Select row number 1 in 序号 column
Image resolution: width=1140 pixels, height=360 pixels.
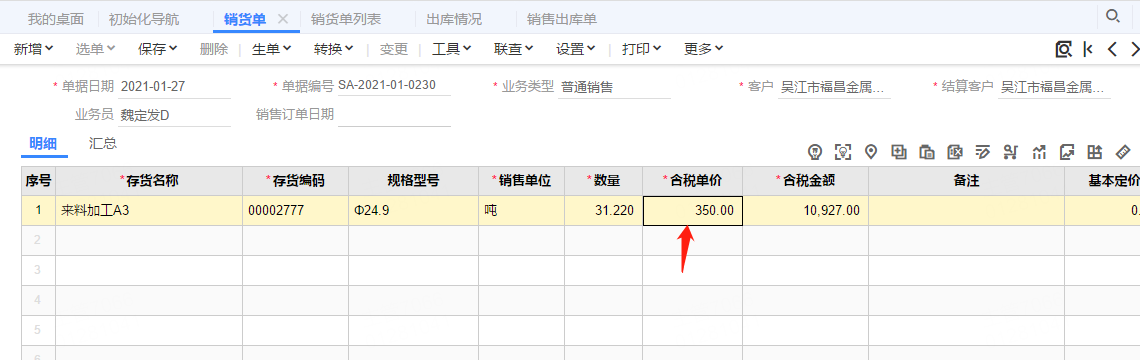[x=39, y=211]
